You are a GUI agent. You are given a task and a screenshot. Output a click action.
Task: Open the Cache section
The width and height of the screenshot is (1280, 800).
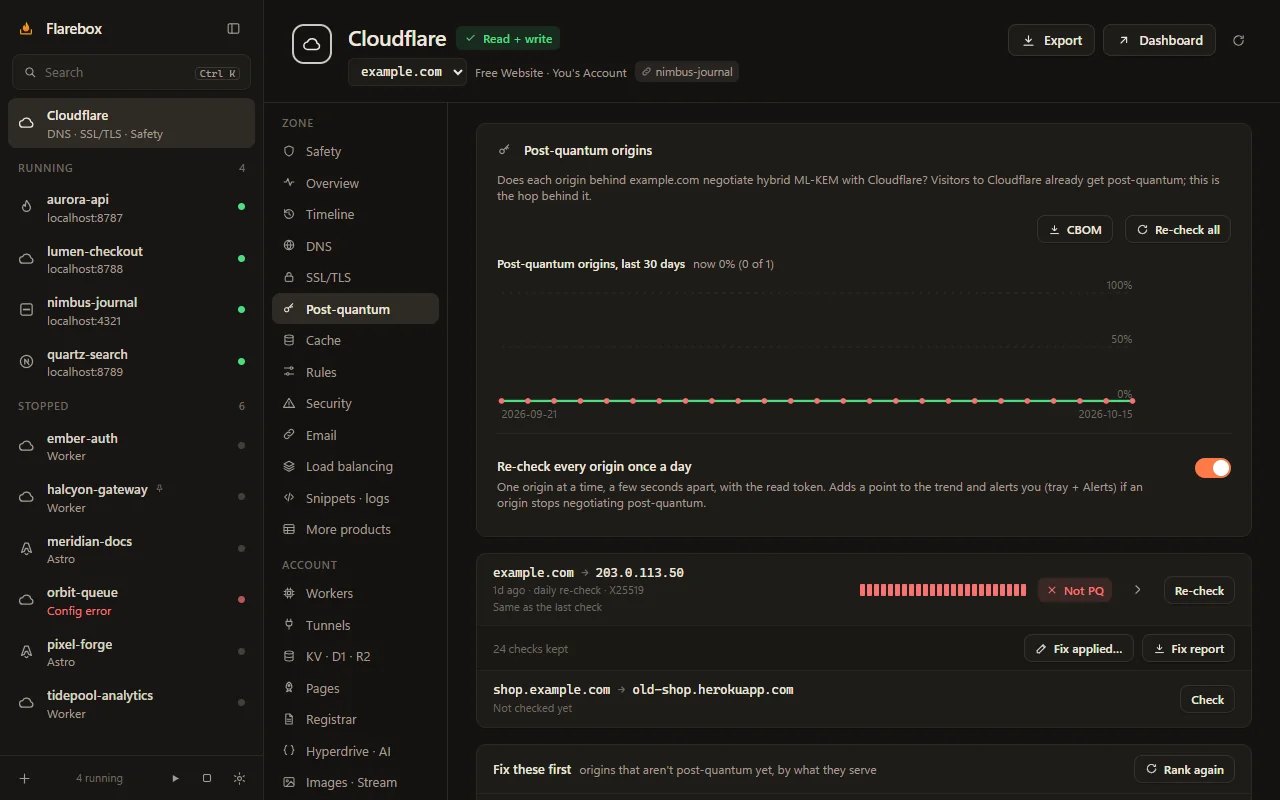355,340
